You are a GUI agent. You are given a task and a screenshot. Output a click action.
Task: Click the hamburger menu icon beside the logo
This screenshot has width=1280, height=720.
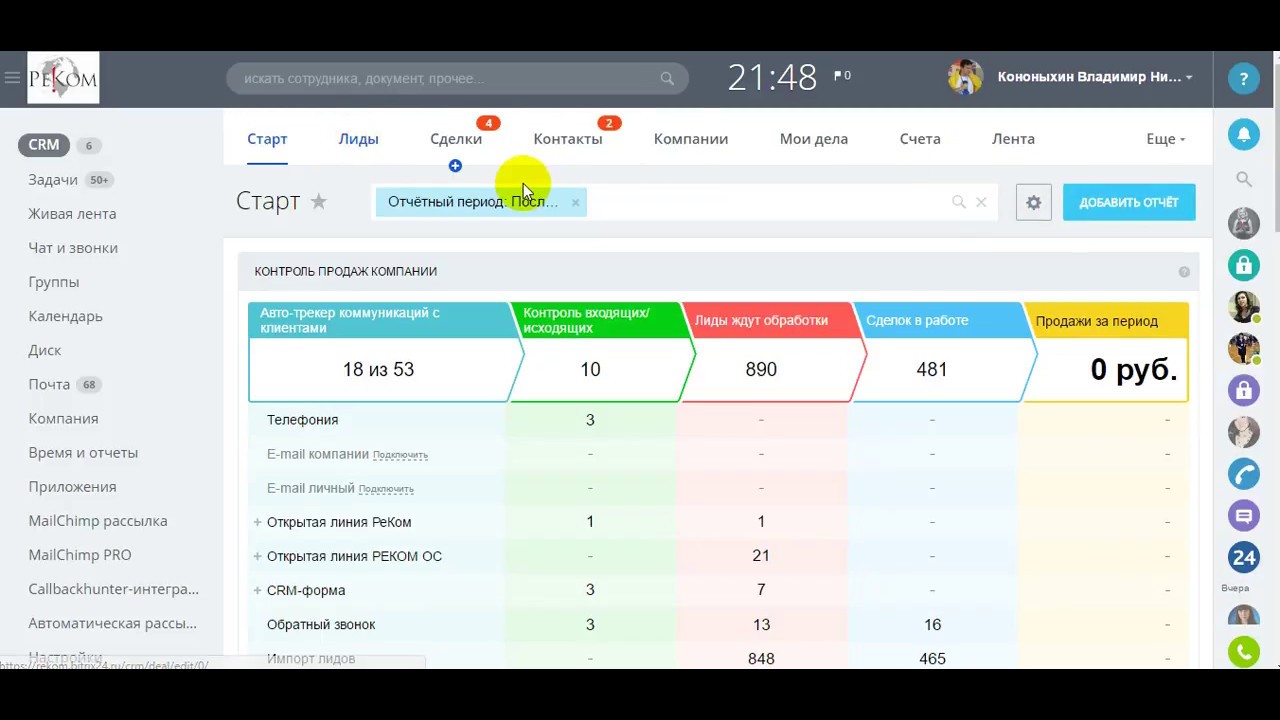point(12,78)
